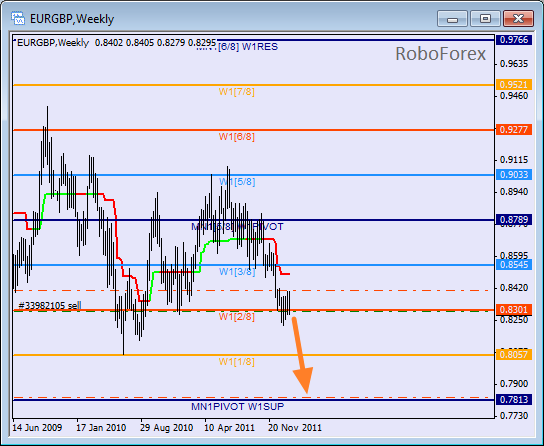Select the W1[7/8] level label
Image resolution: width=544 pixels, height=446 pixels.
237,92
